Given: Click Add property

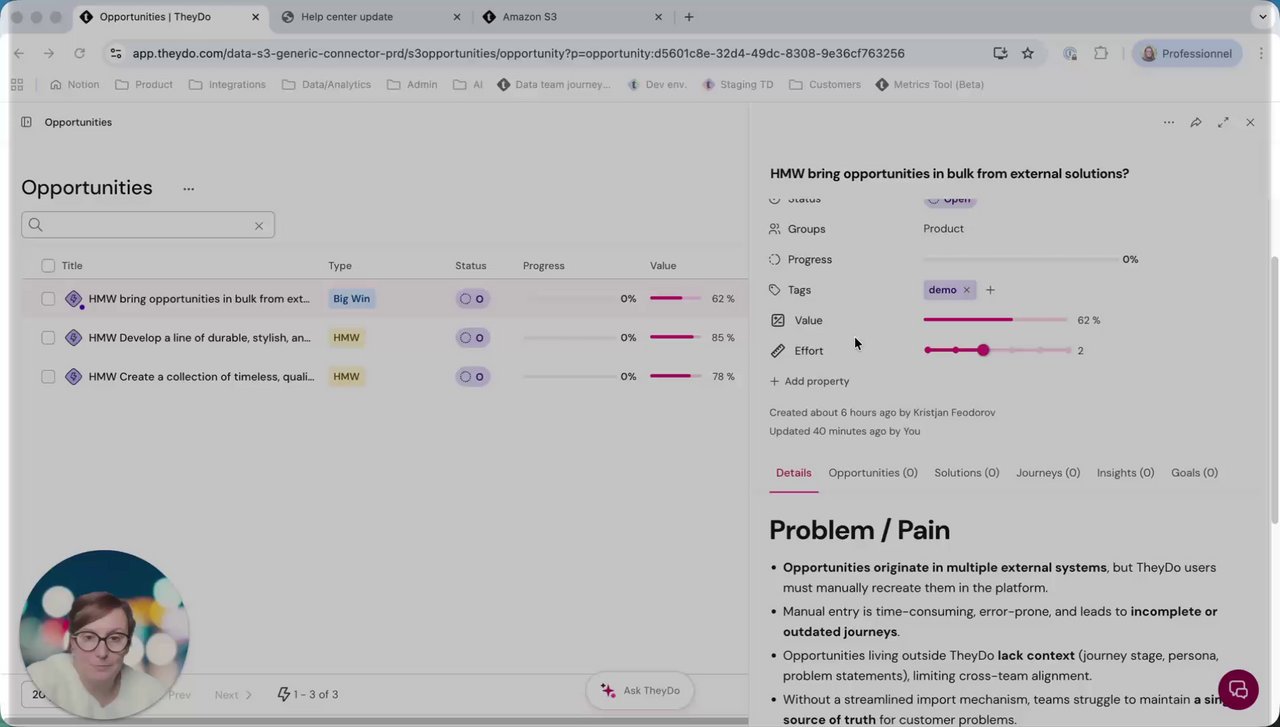Looking at the screenshot, I should pyautogui.click(x=809, y=381).
